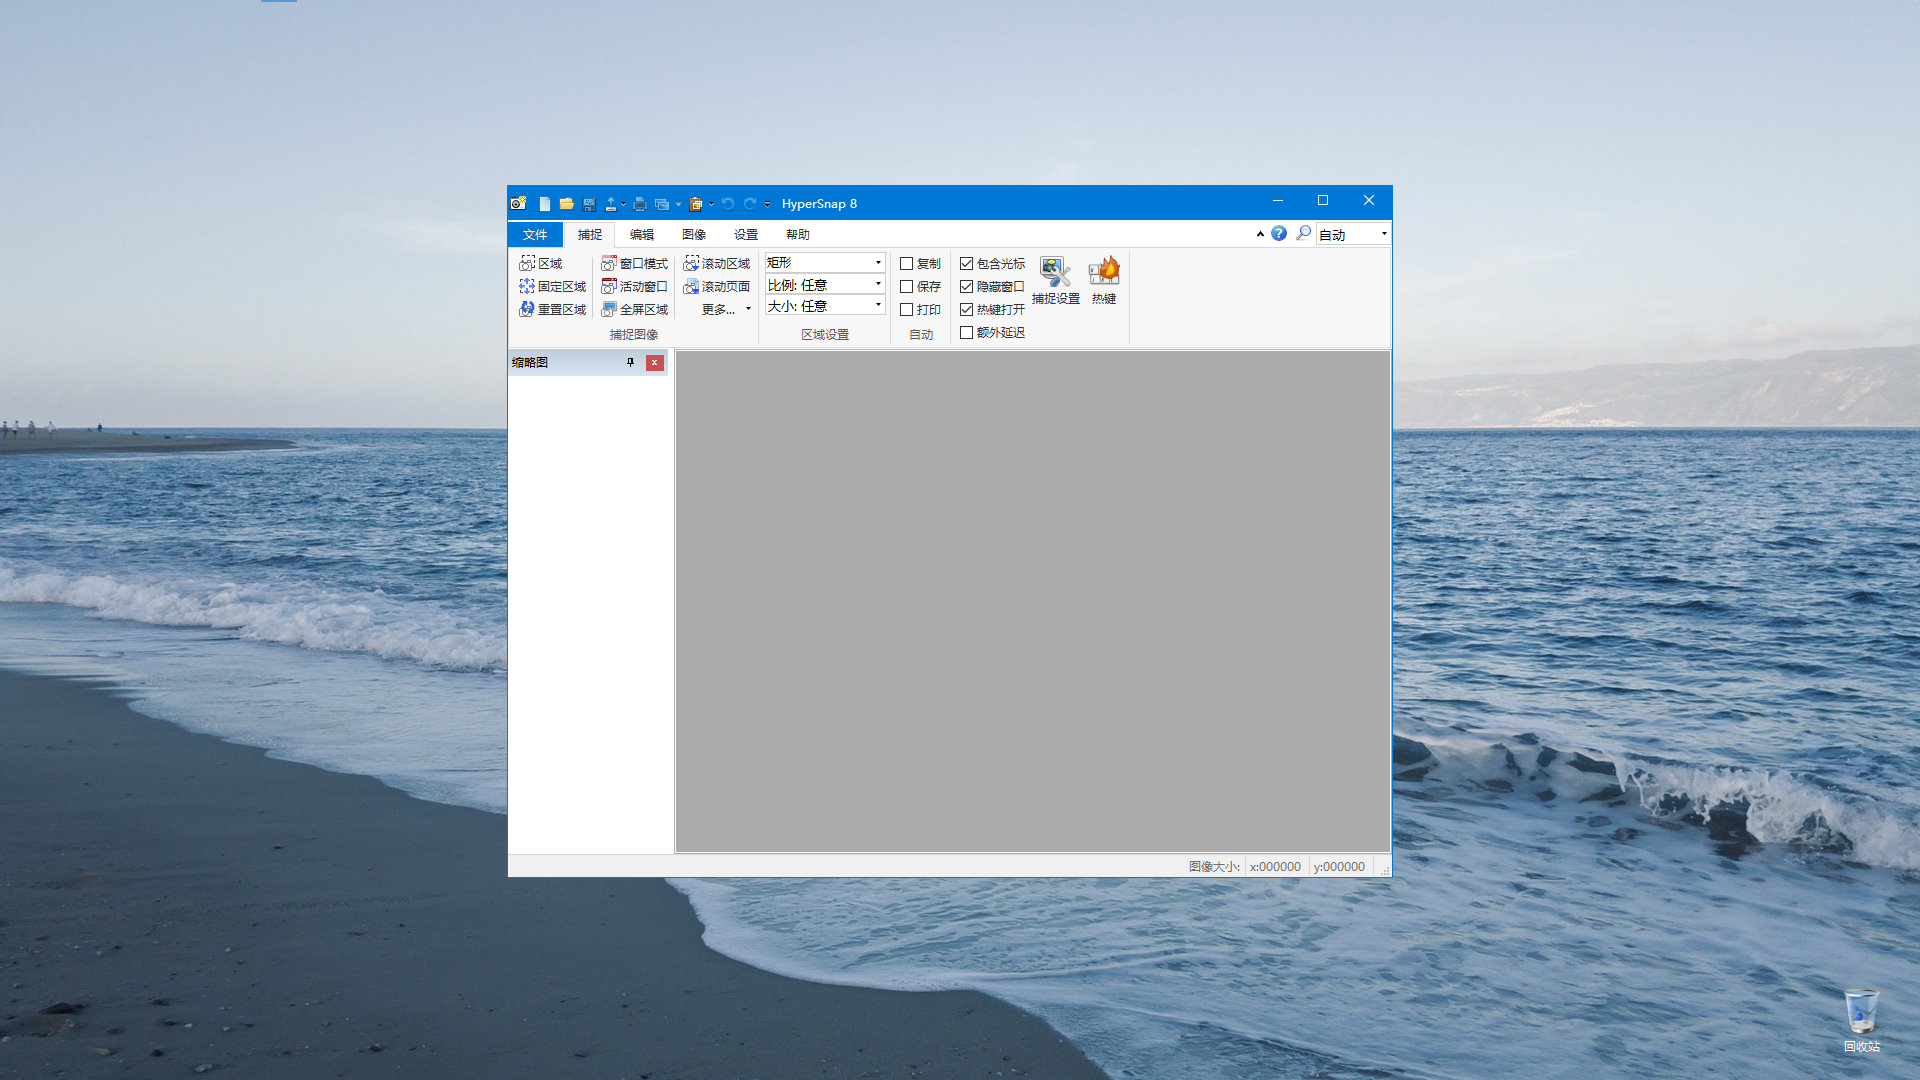Select 滚动区域 scrolling region capture

coord(716,263)
